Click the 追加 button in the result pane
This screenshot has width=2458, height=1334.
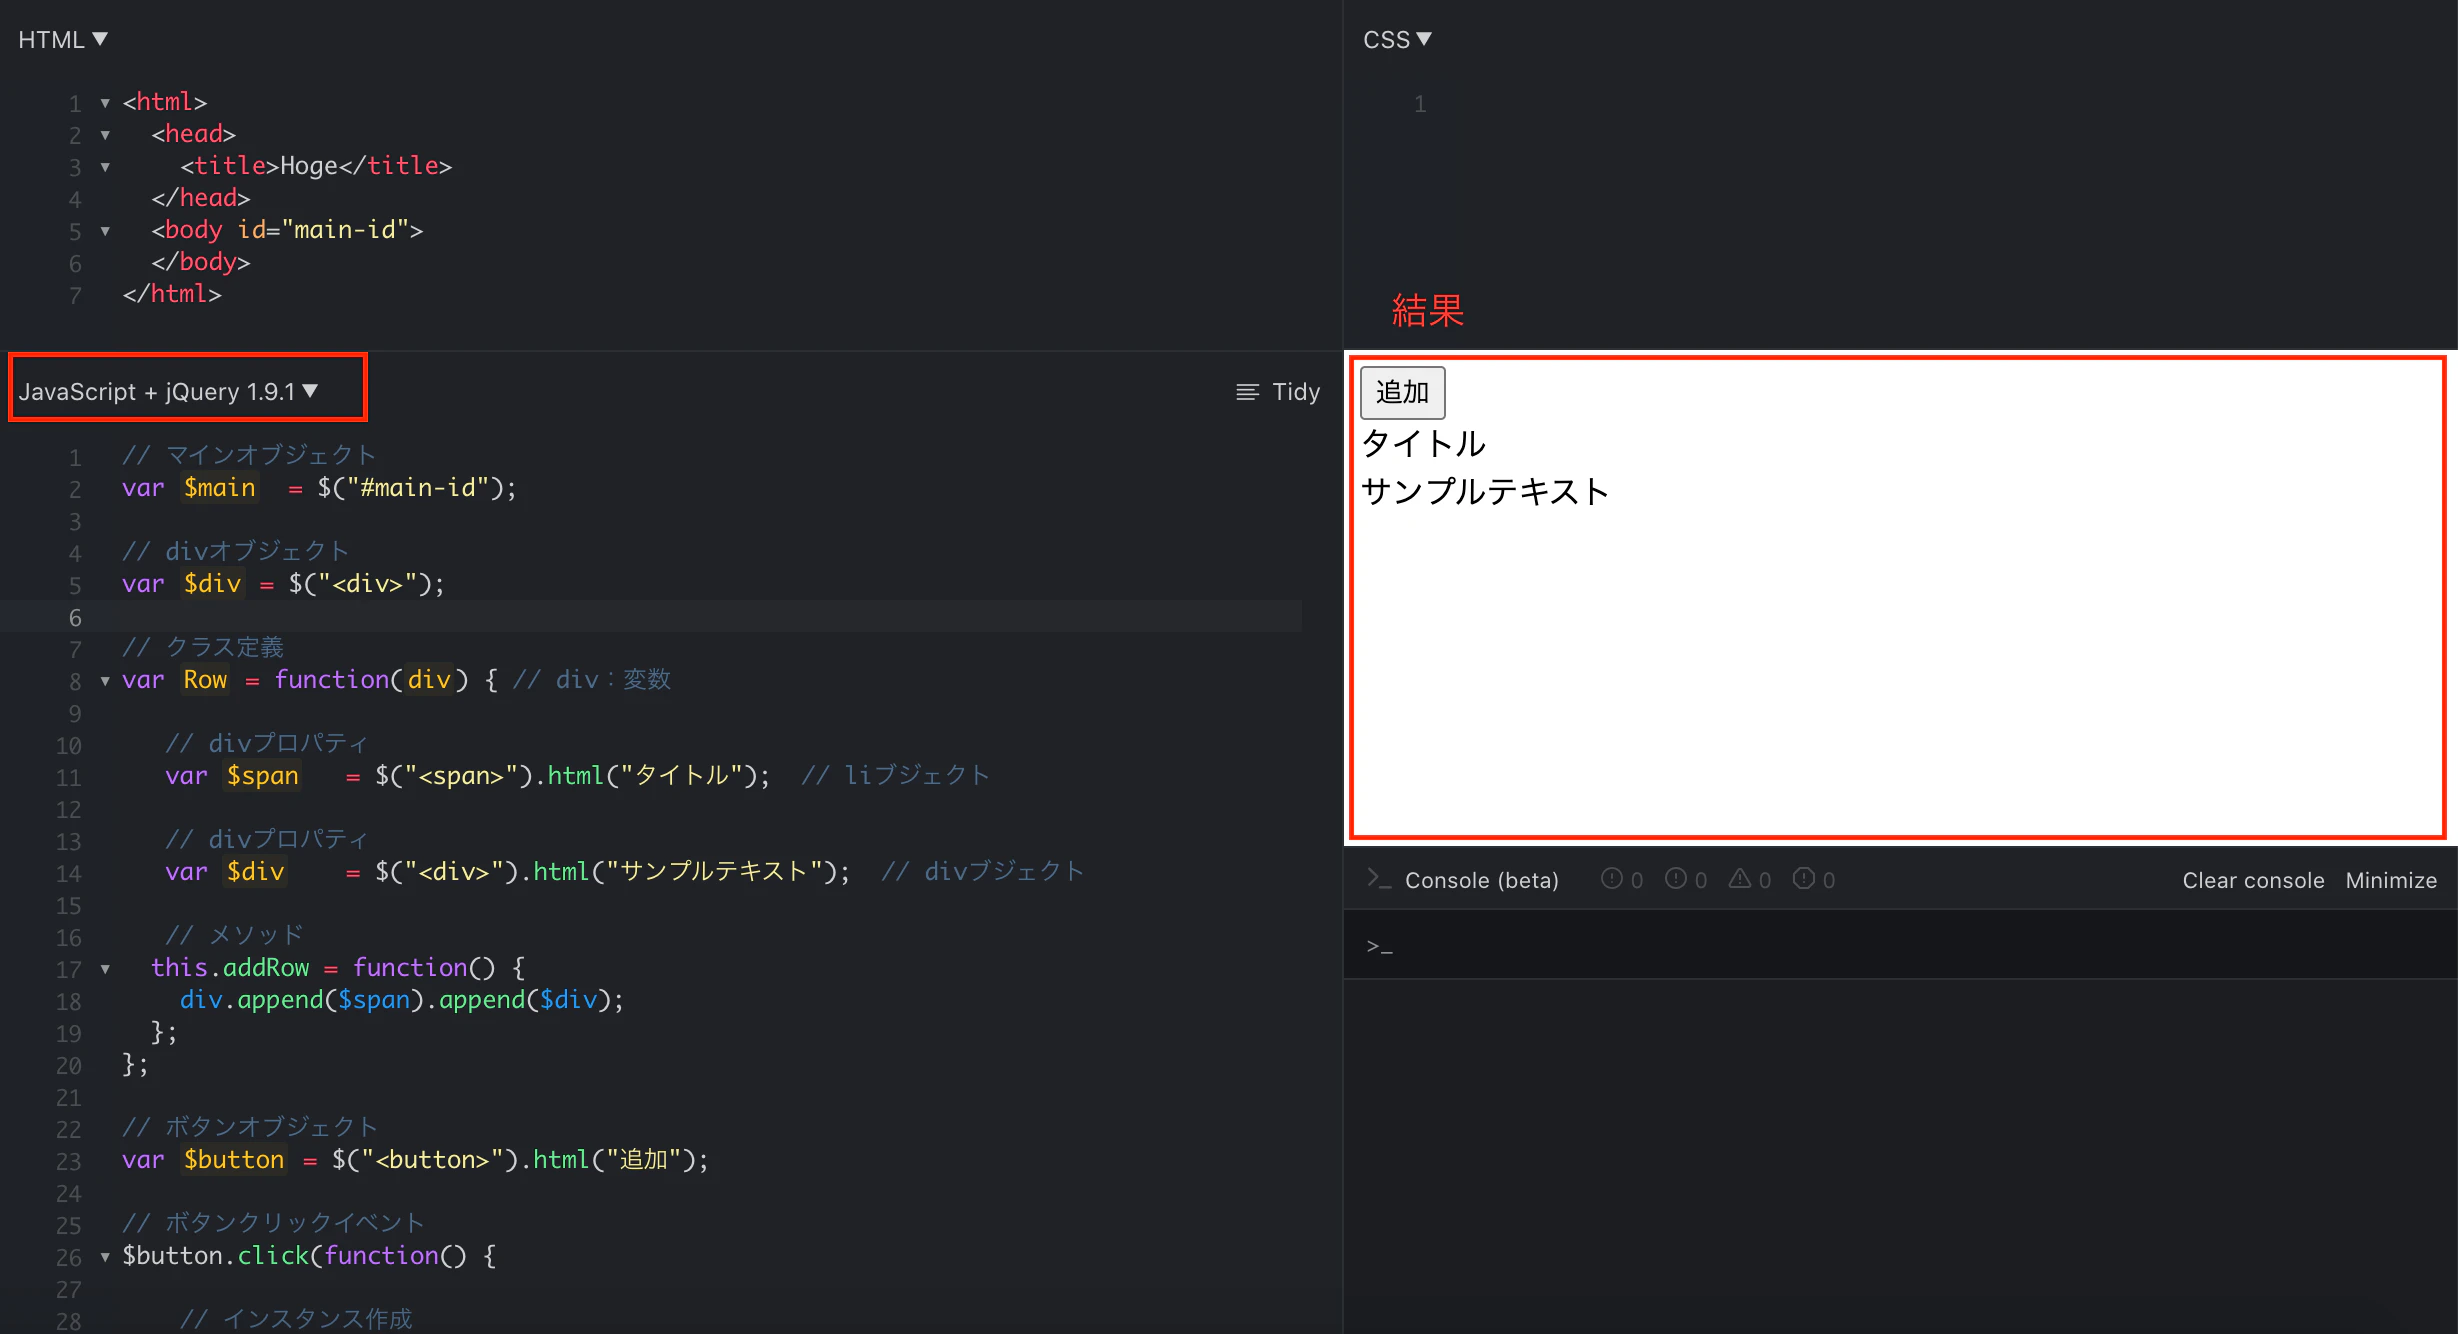1402,392
